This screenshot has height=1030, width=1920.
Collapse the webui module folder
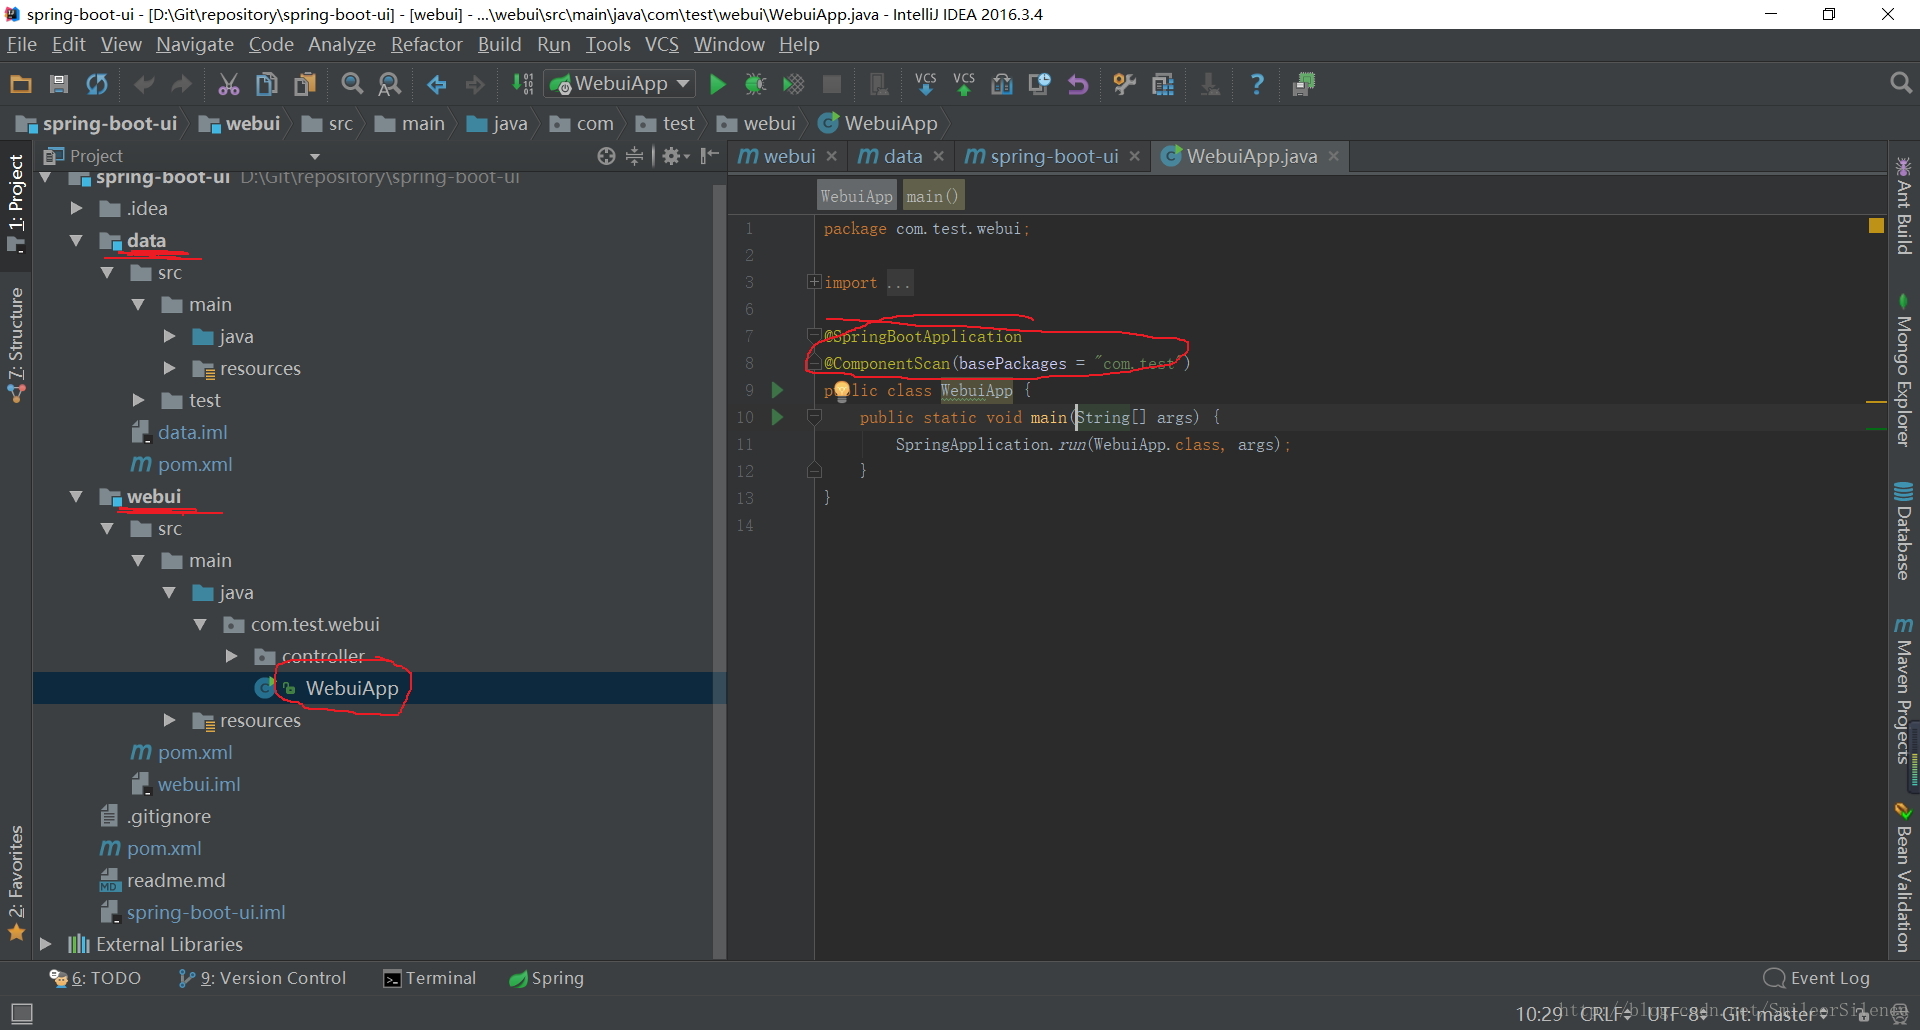click(x=76, y=496)
